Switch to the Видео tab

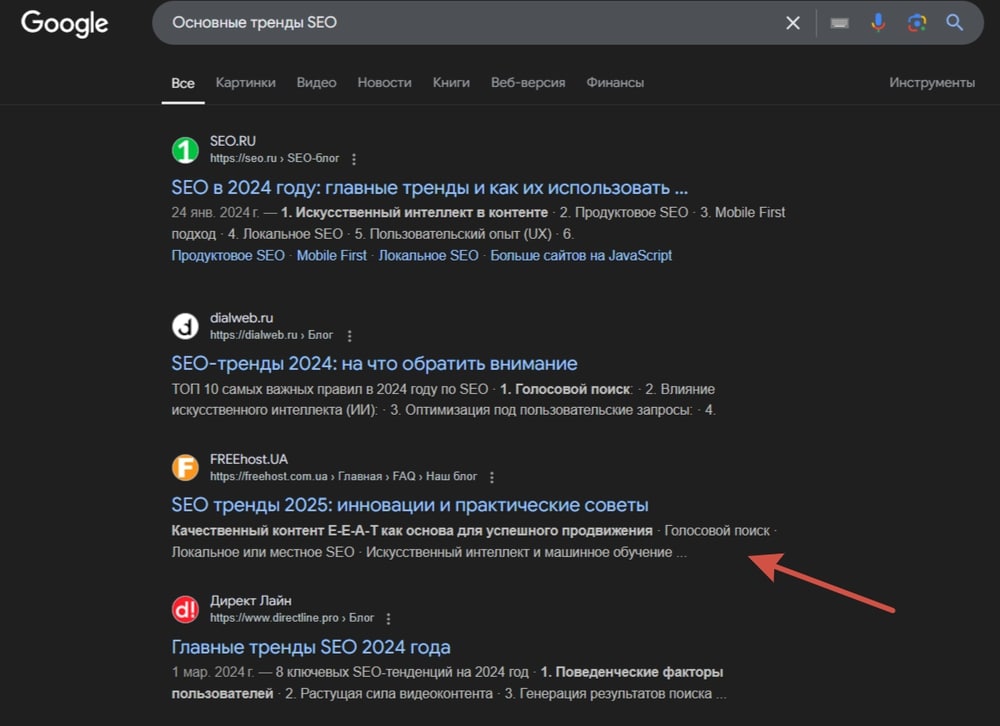pos(316,82)
